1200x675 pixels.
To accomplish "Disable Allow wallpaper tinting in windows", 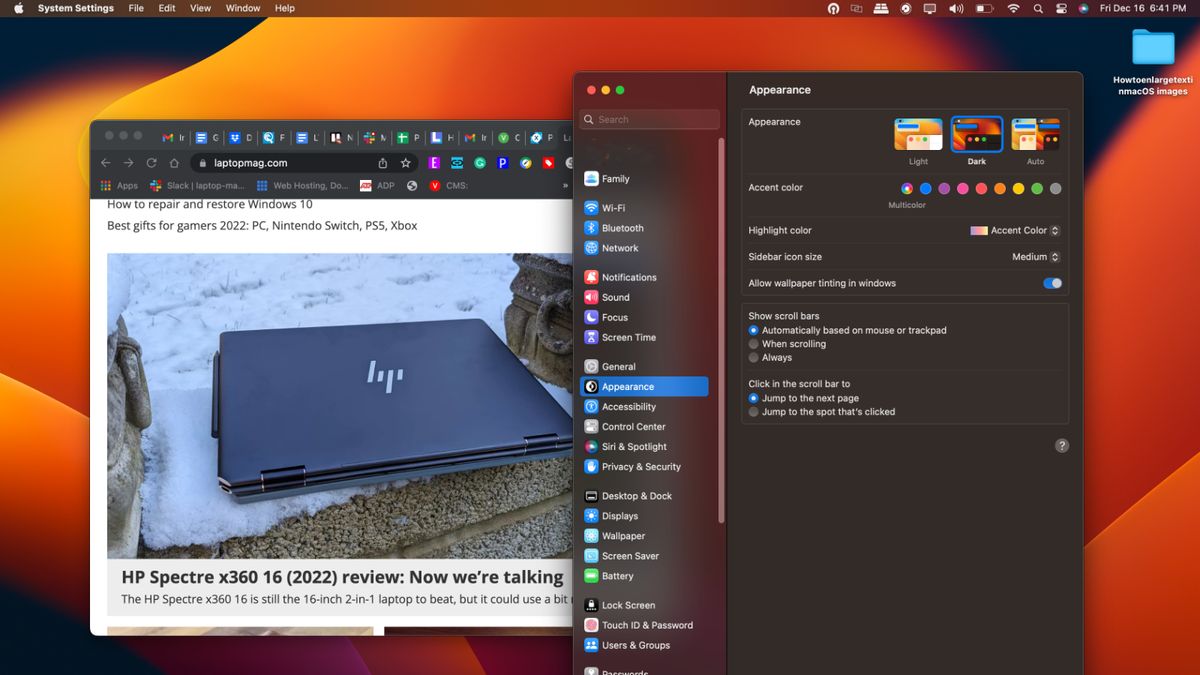I will coord(1051,283).
